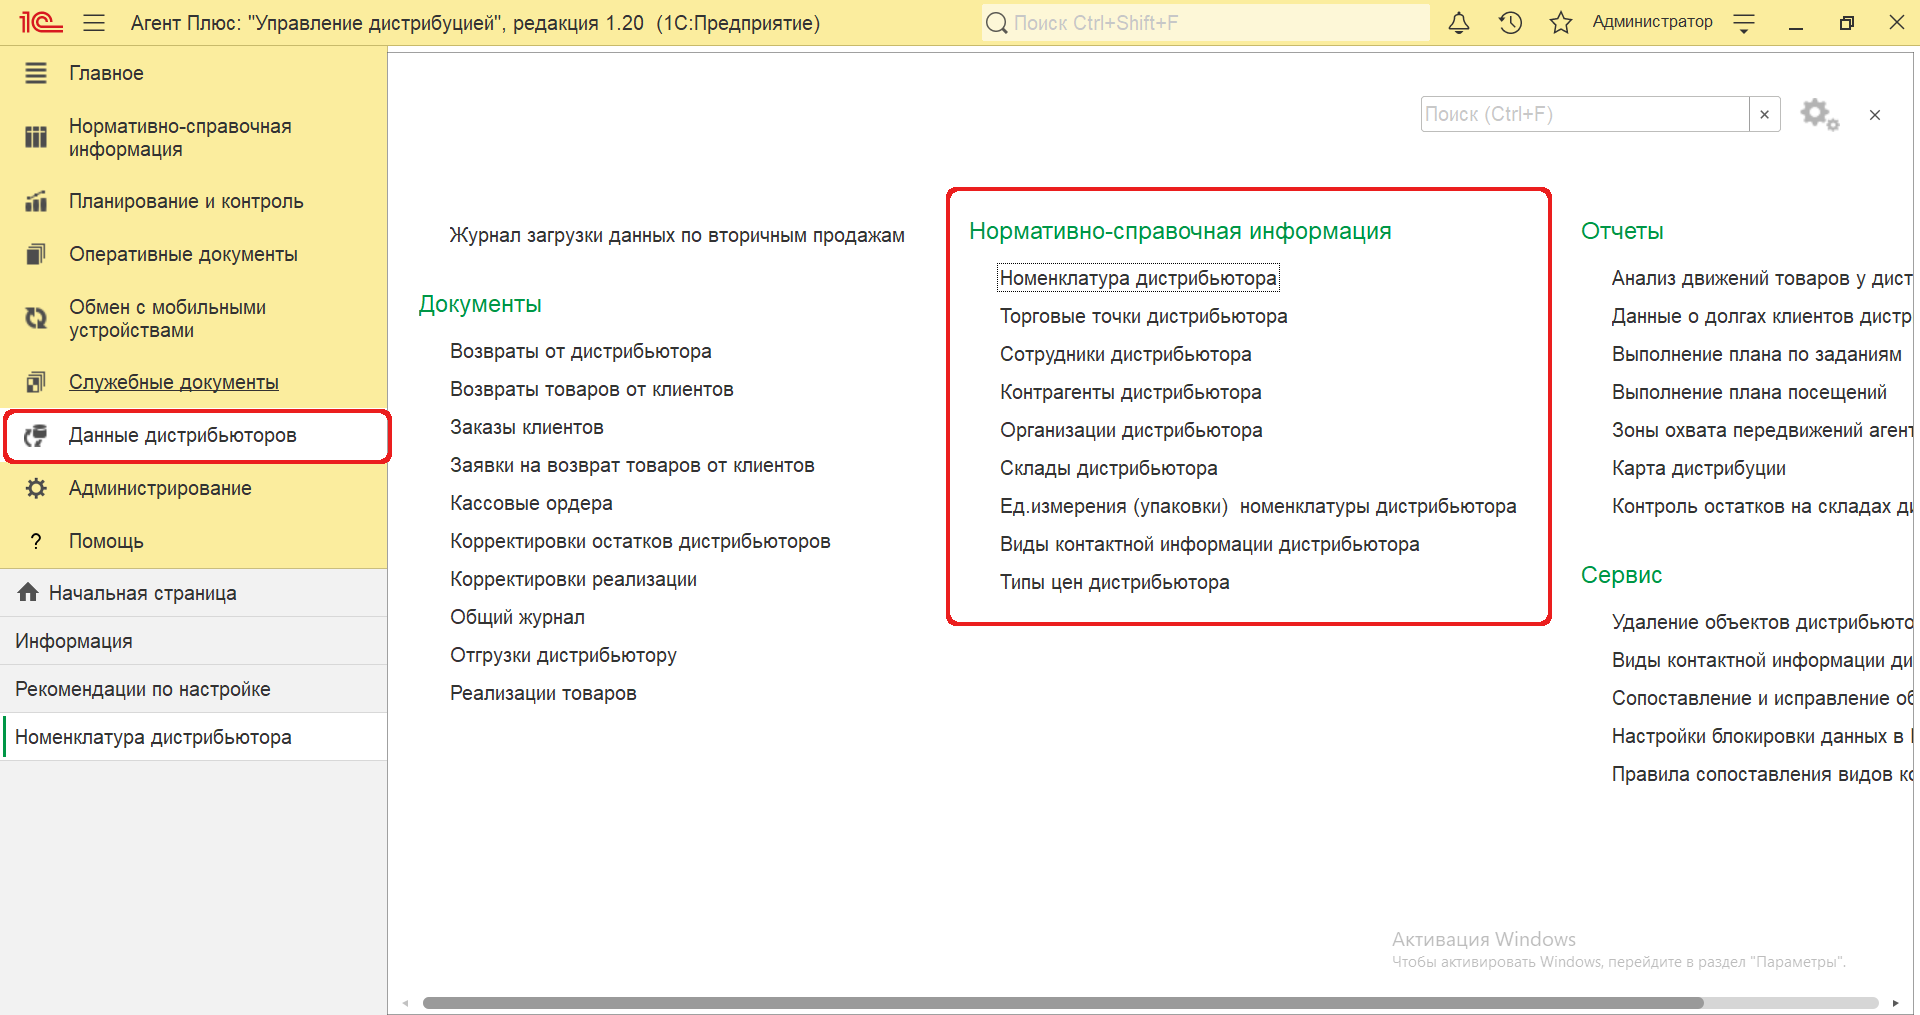
Task: Open the notifications bell icon
Action: [1459, 22]
